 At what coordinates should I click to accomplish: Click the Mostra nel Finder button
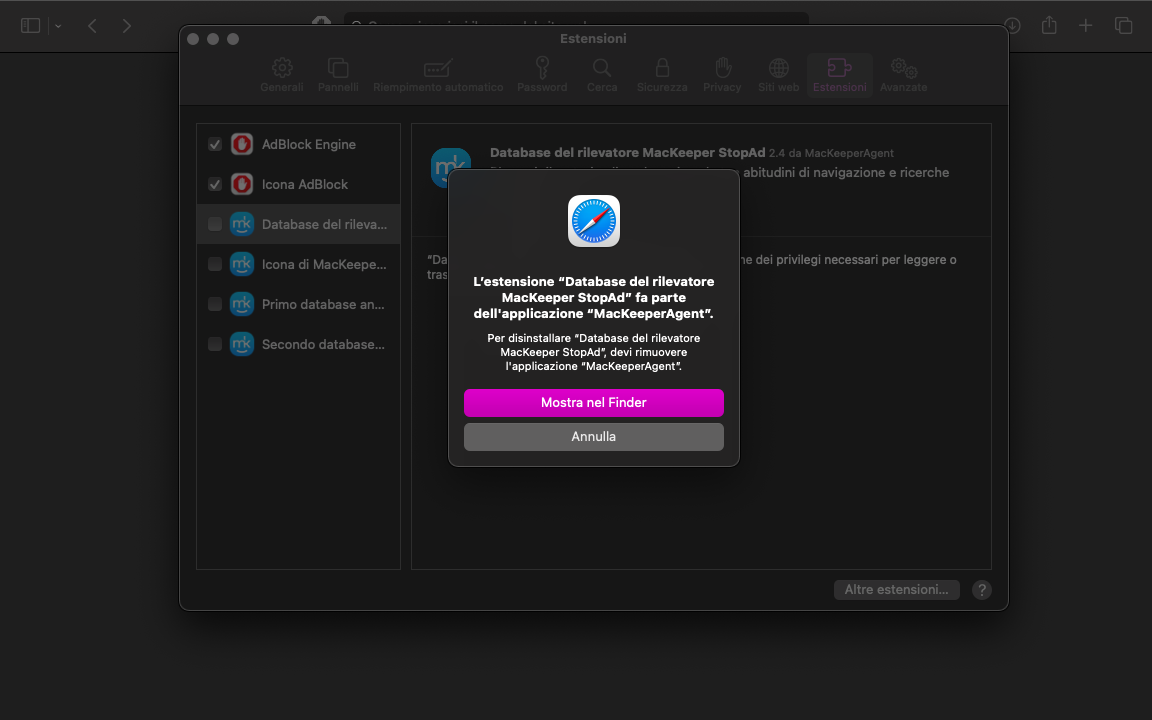pos(593,403)
